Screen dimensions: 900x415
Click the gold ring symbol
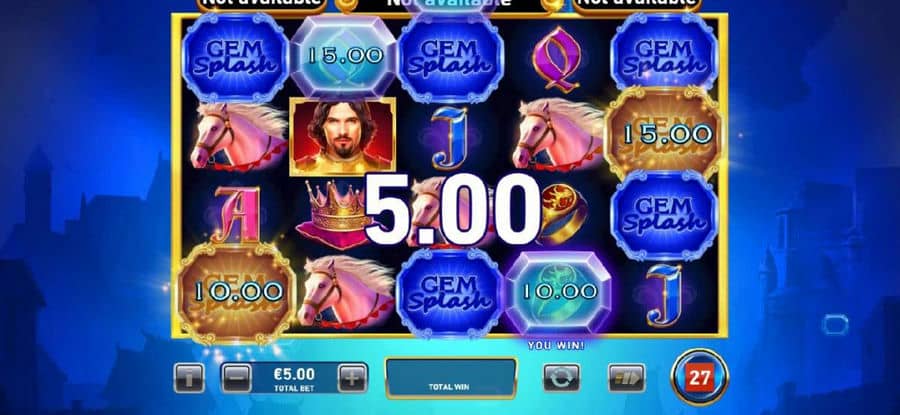click(x=562, y=214)
